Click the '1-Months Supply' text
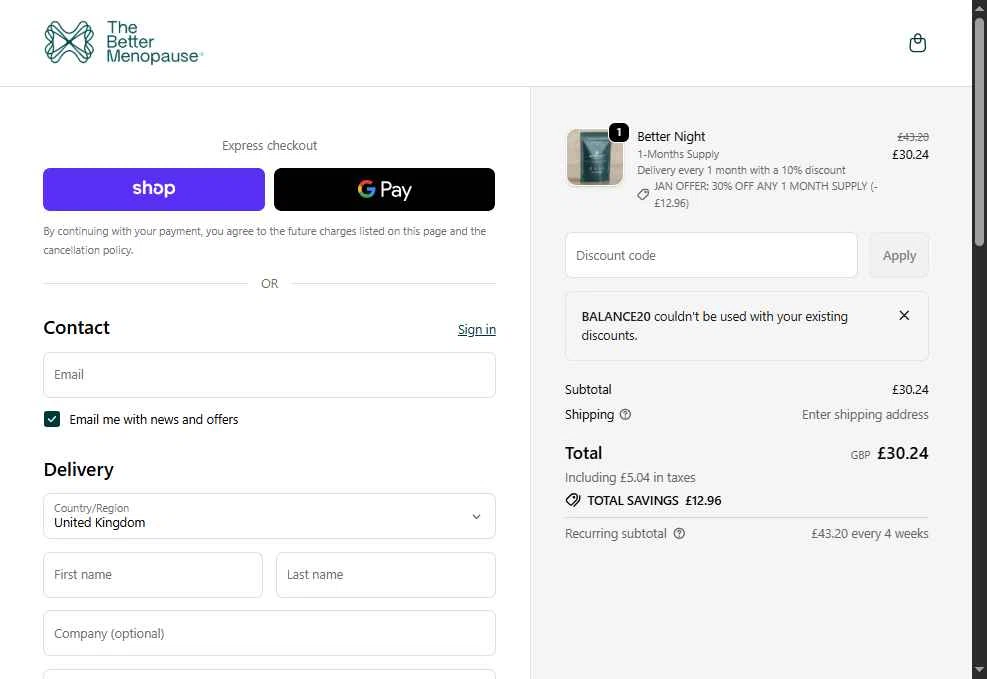Screen dimensions: 987x679 point(678,154)
